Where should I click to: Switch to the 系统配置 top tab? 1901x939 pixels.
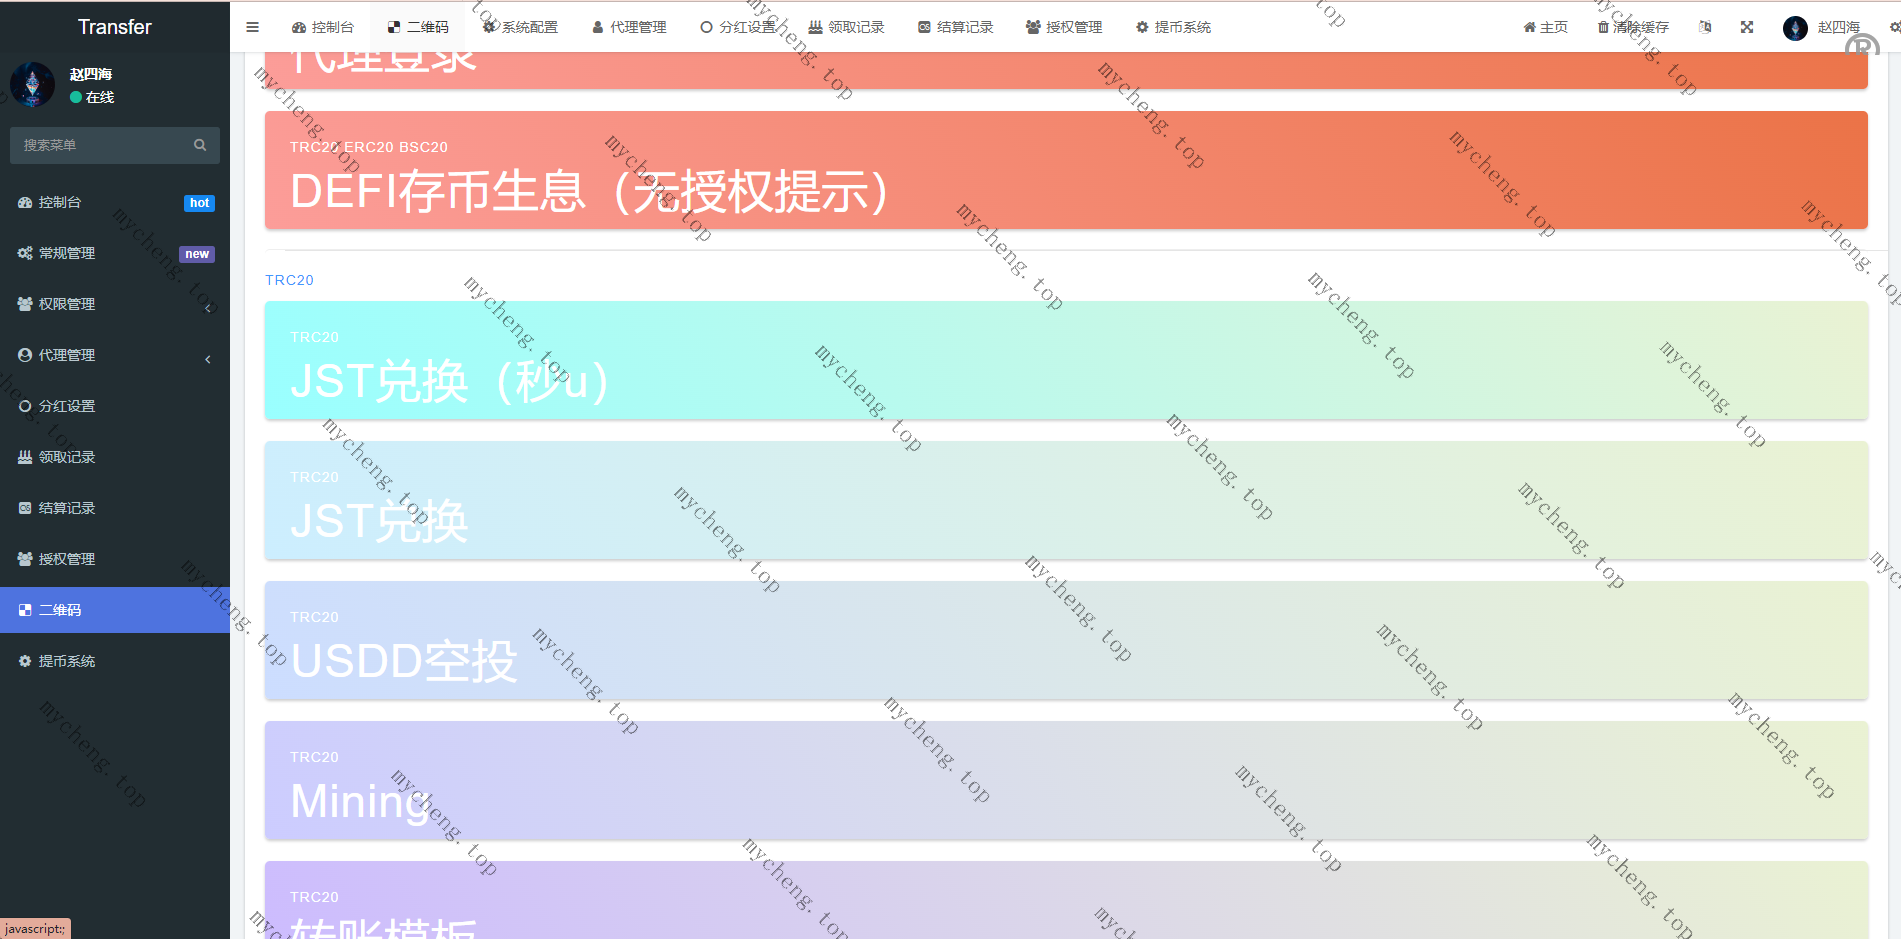(x=520, y=27)
